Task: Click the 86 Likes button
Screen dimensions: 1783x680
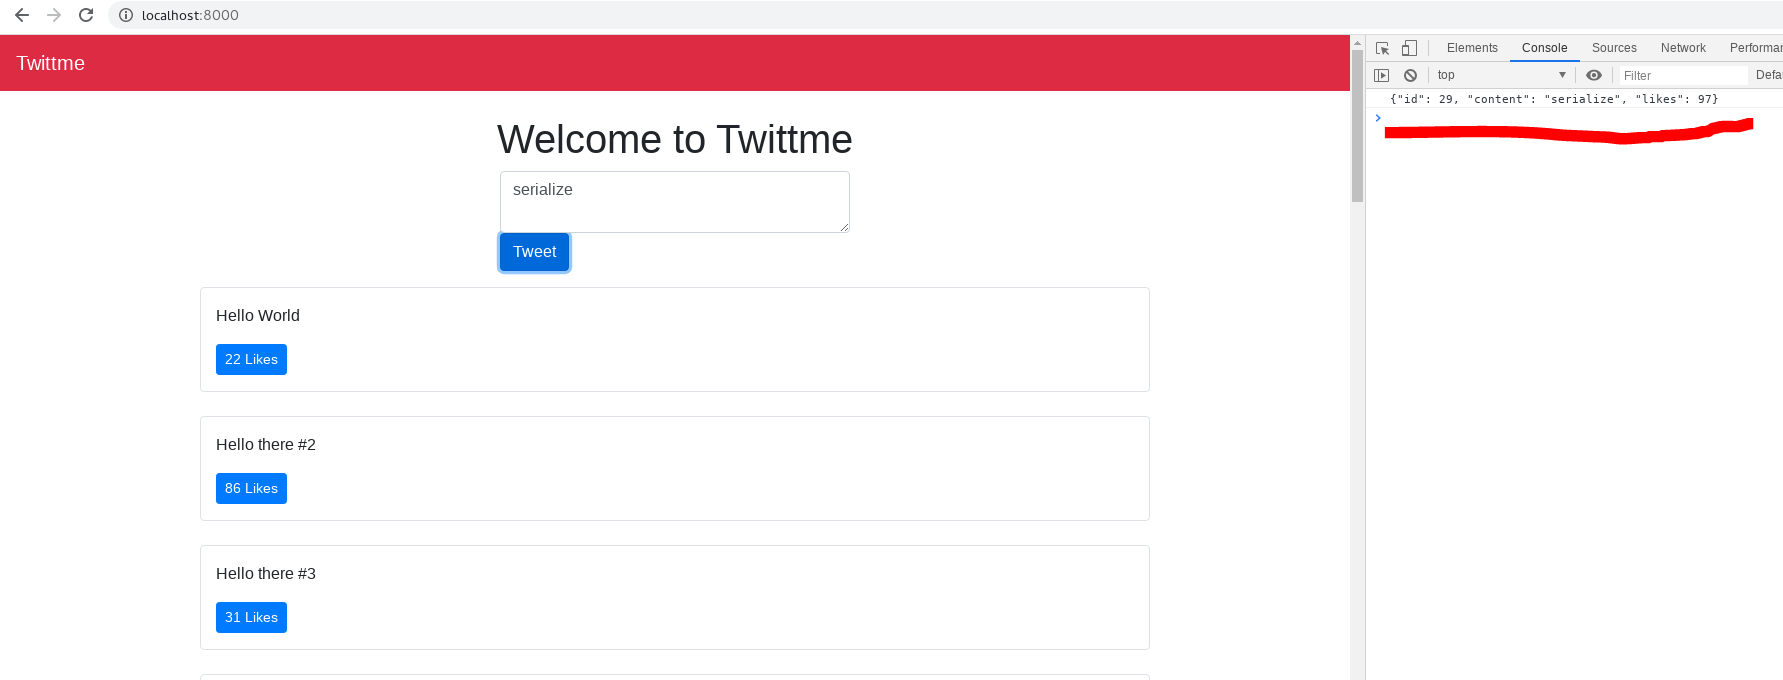Action: point(251,488)
